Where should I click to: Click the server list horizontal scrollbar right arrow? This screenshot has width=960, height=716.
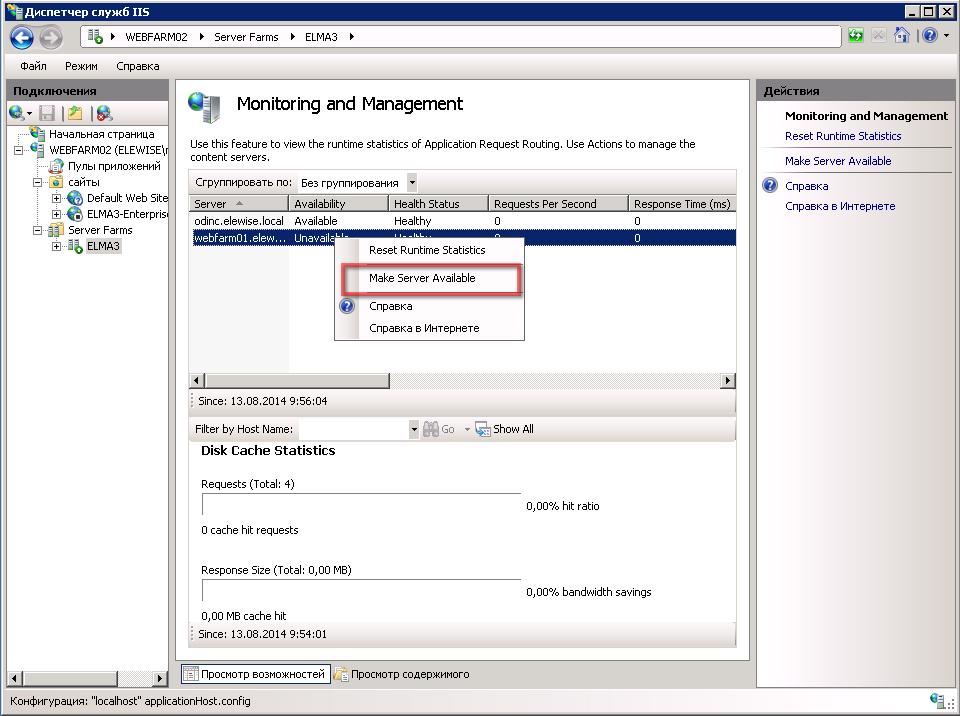point(729,381)
